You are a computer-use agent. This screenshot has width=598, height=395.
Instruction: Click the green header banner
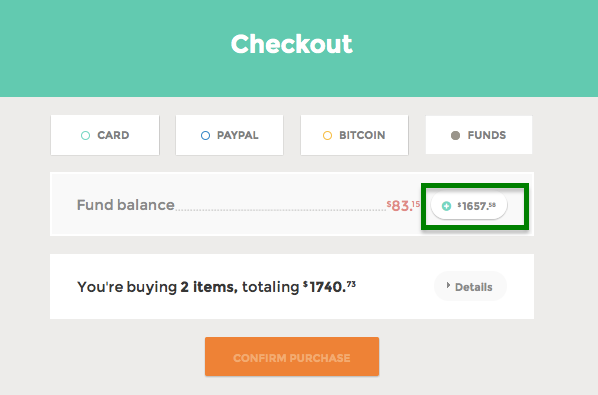tap(299, 48)
